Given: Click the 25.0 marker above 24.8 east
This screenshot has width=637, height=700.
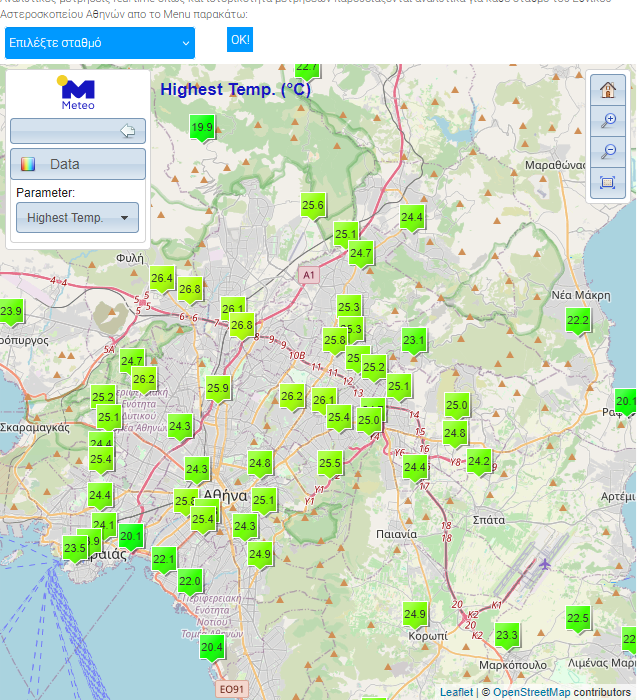Looking at the screenshot, I should point(457,406).
